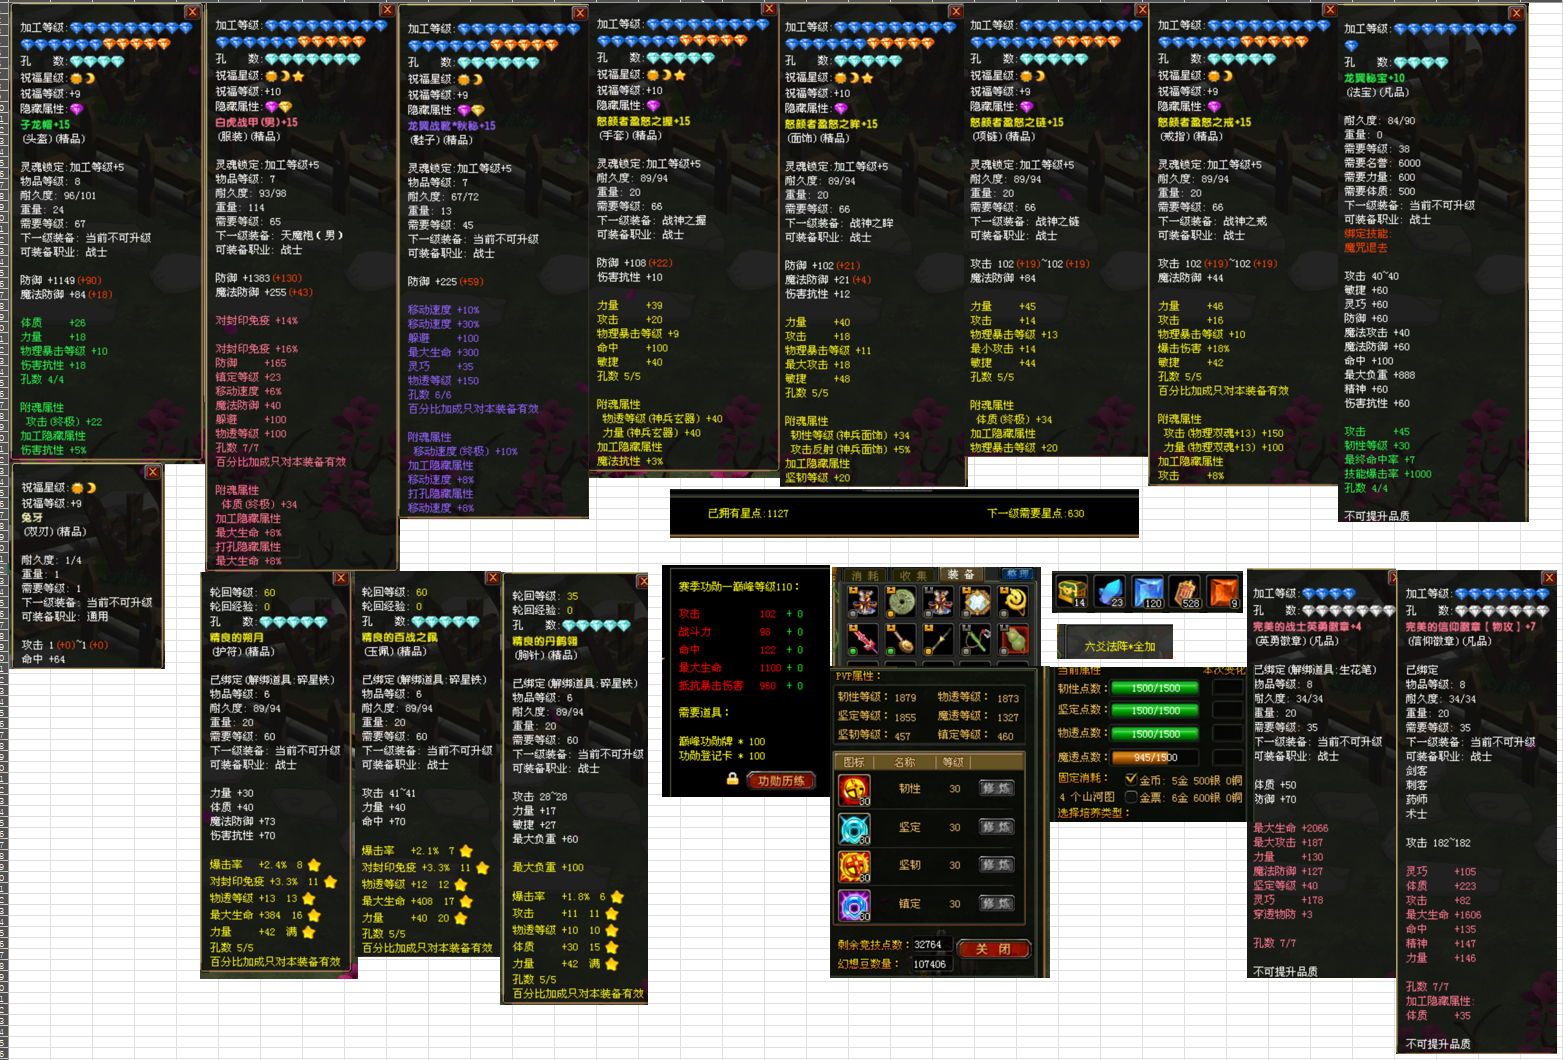Click the treasure chest item with count 14
Image resolution: width=1563 pixels, height=1060 pixels.
[1071, 591]
